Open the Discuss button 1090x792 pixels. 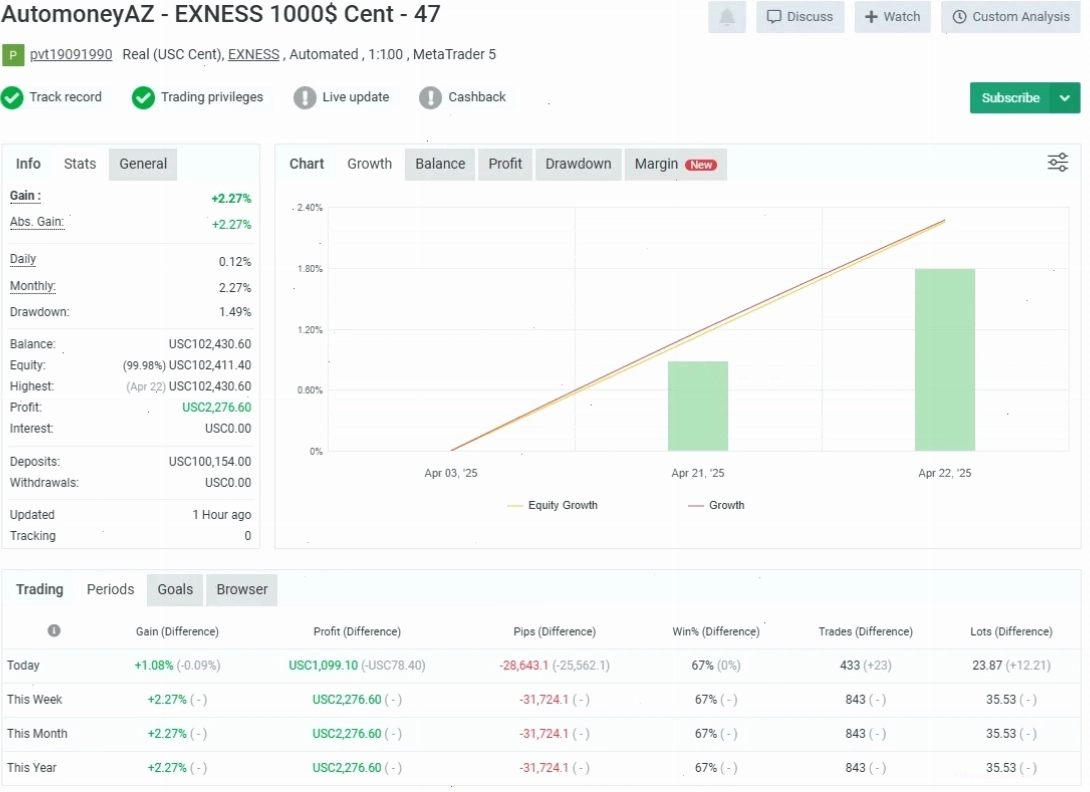[800, 17]
